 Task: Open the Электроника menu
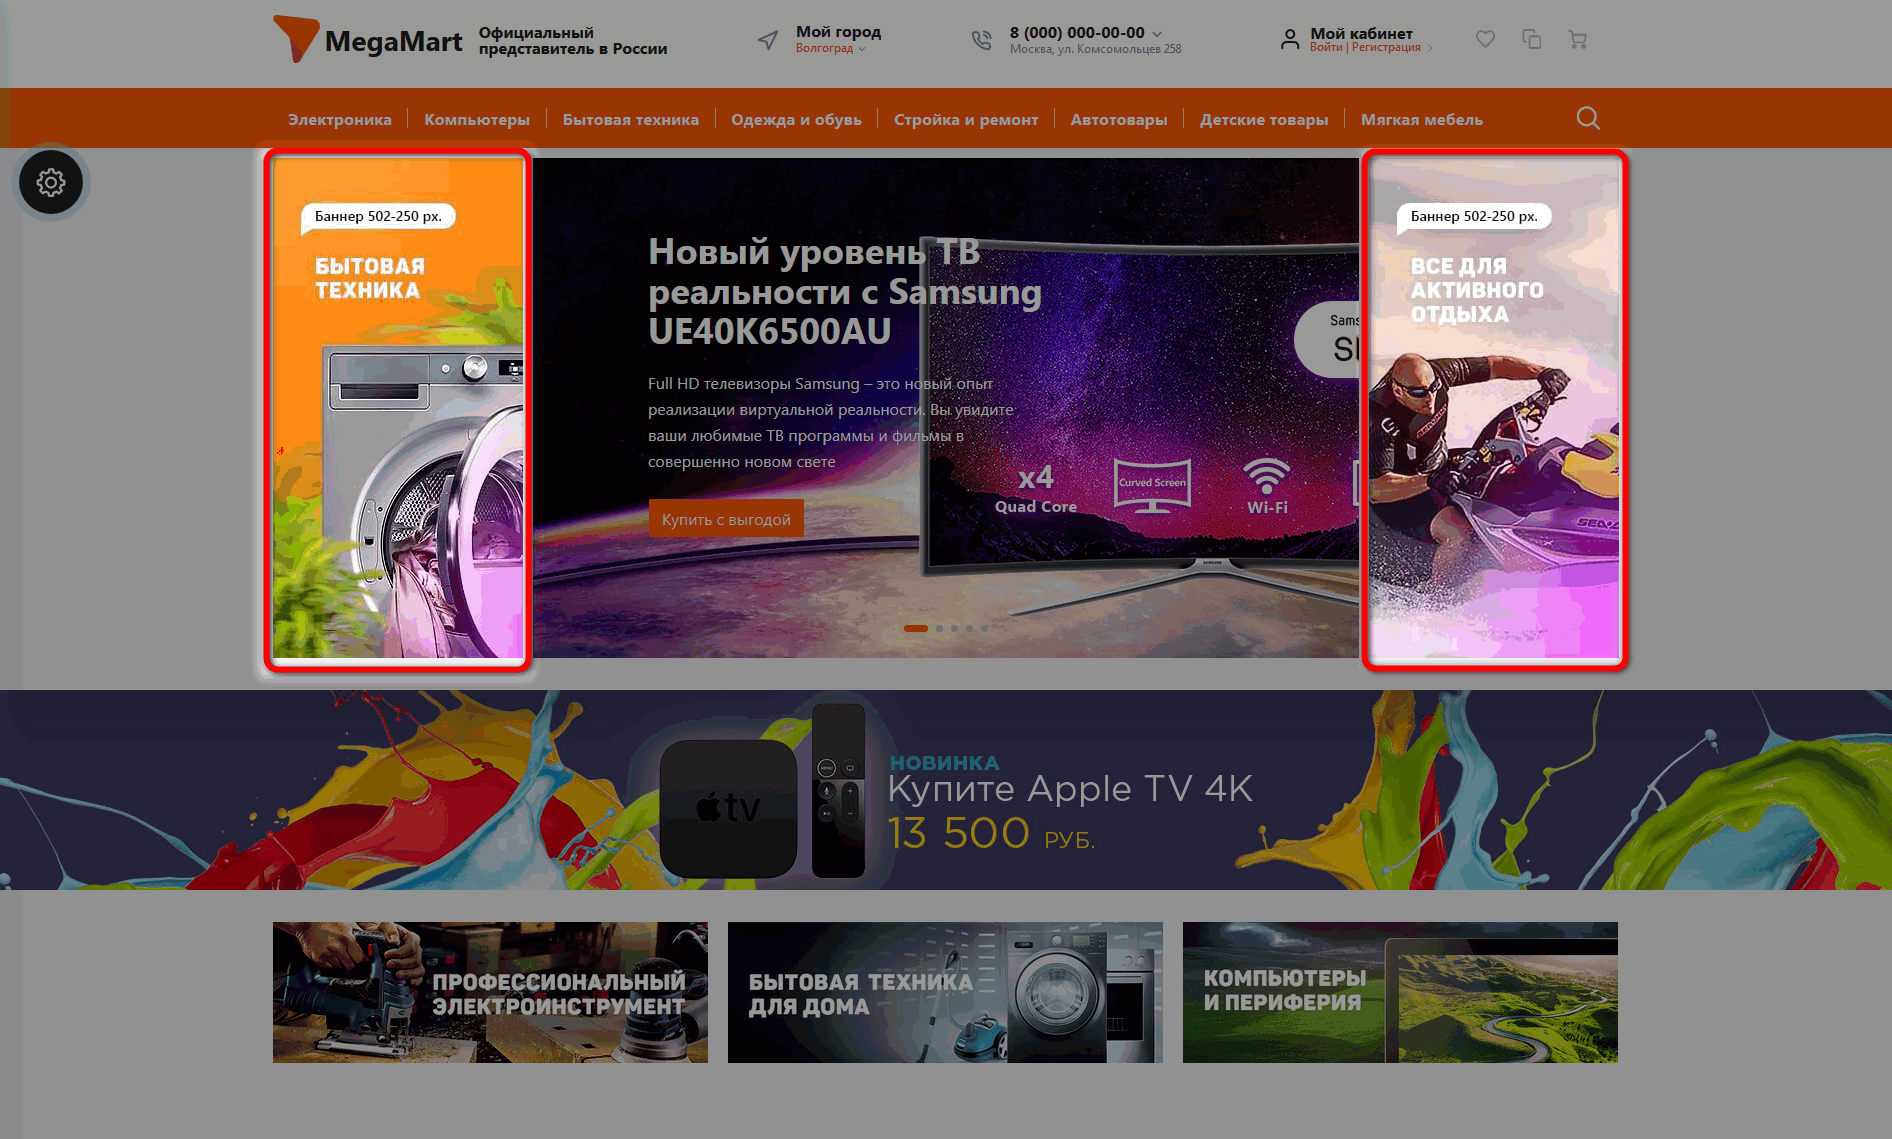pos(340,119)
